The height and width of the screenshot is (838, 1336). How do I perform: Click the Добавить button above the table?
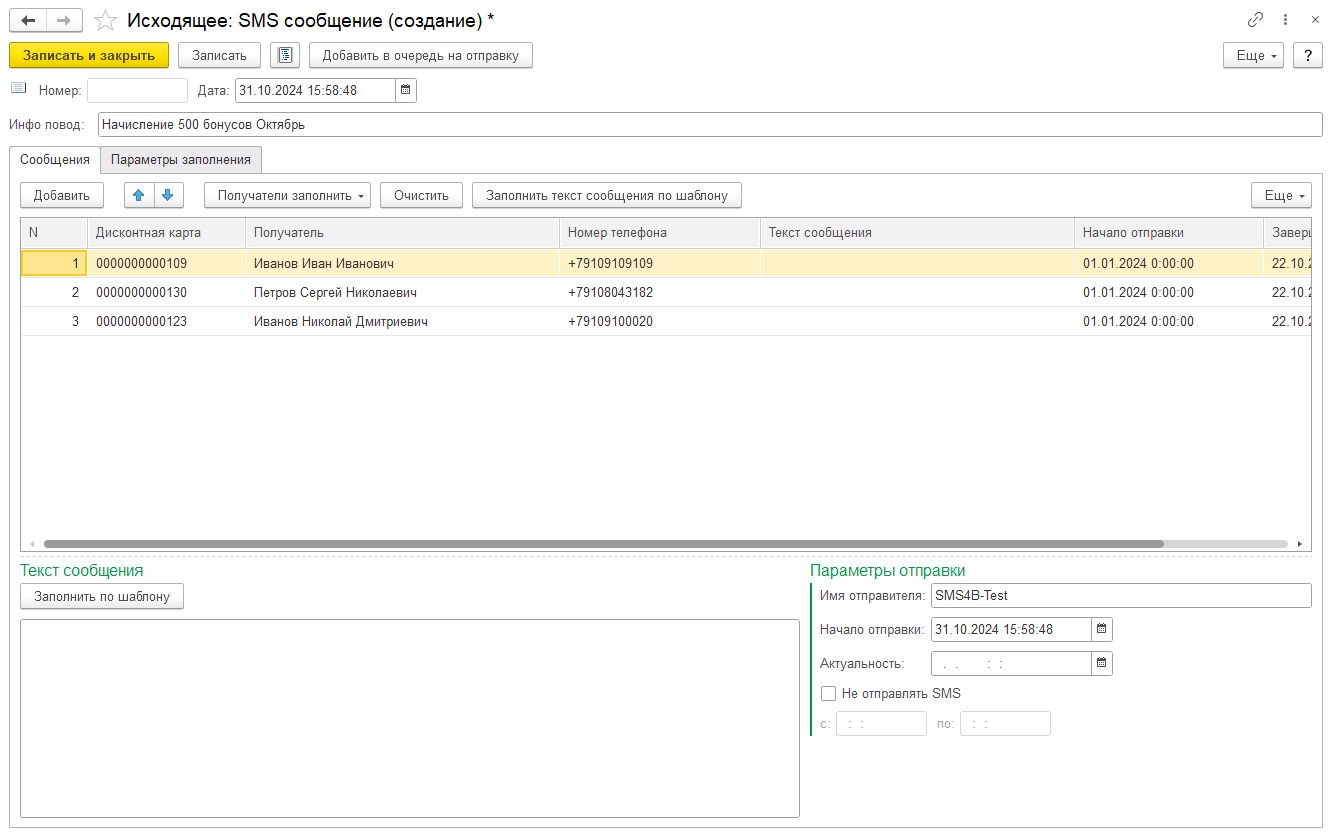(x=62, y=195)
